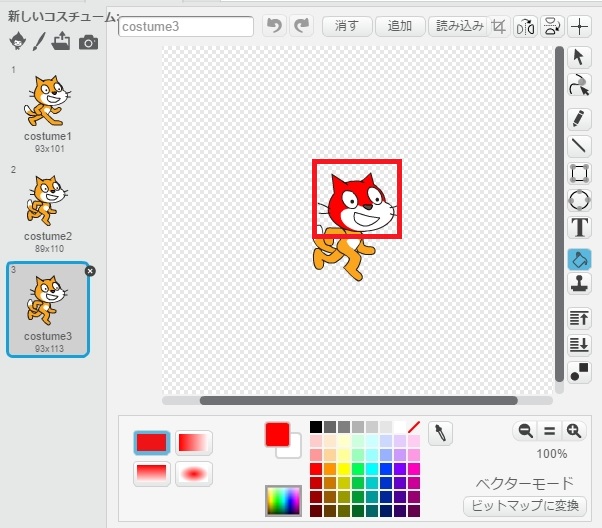Click the 100% zoom level text

tap(552, 454)
